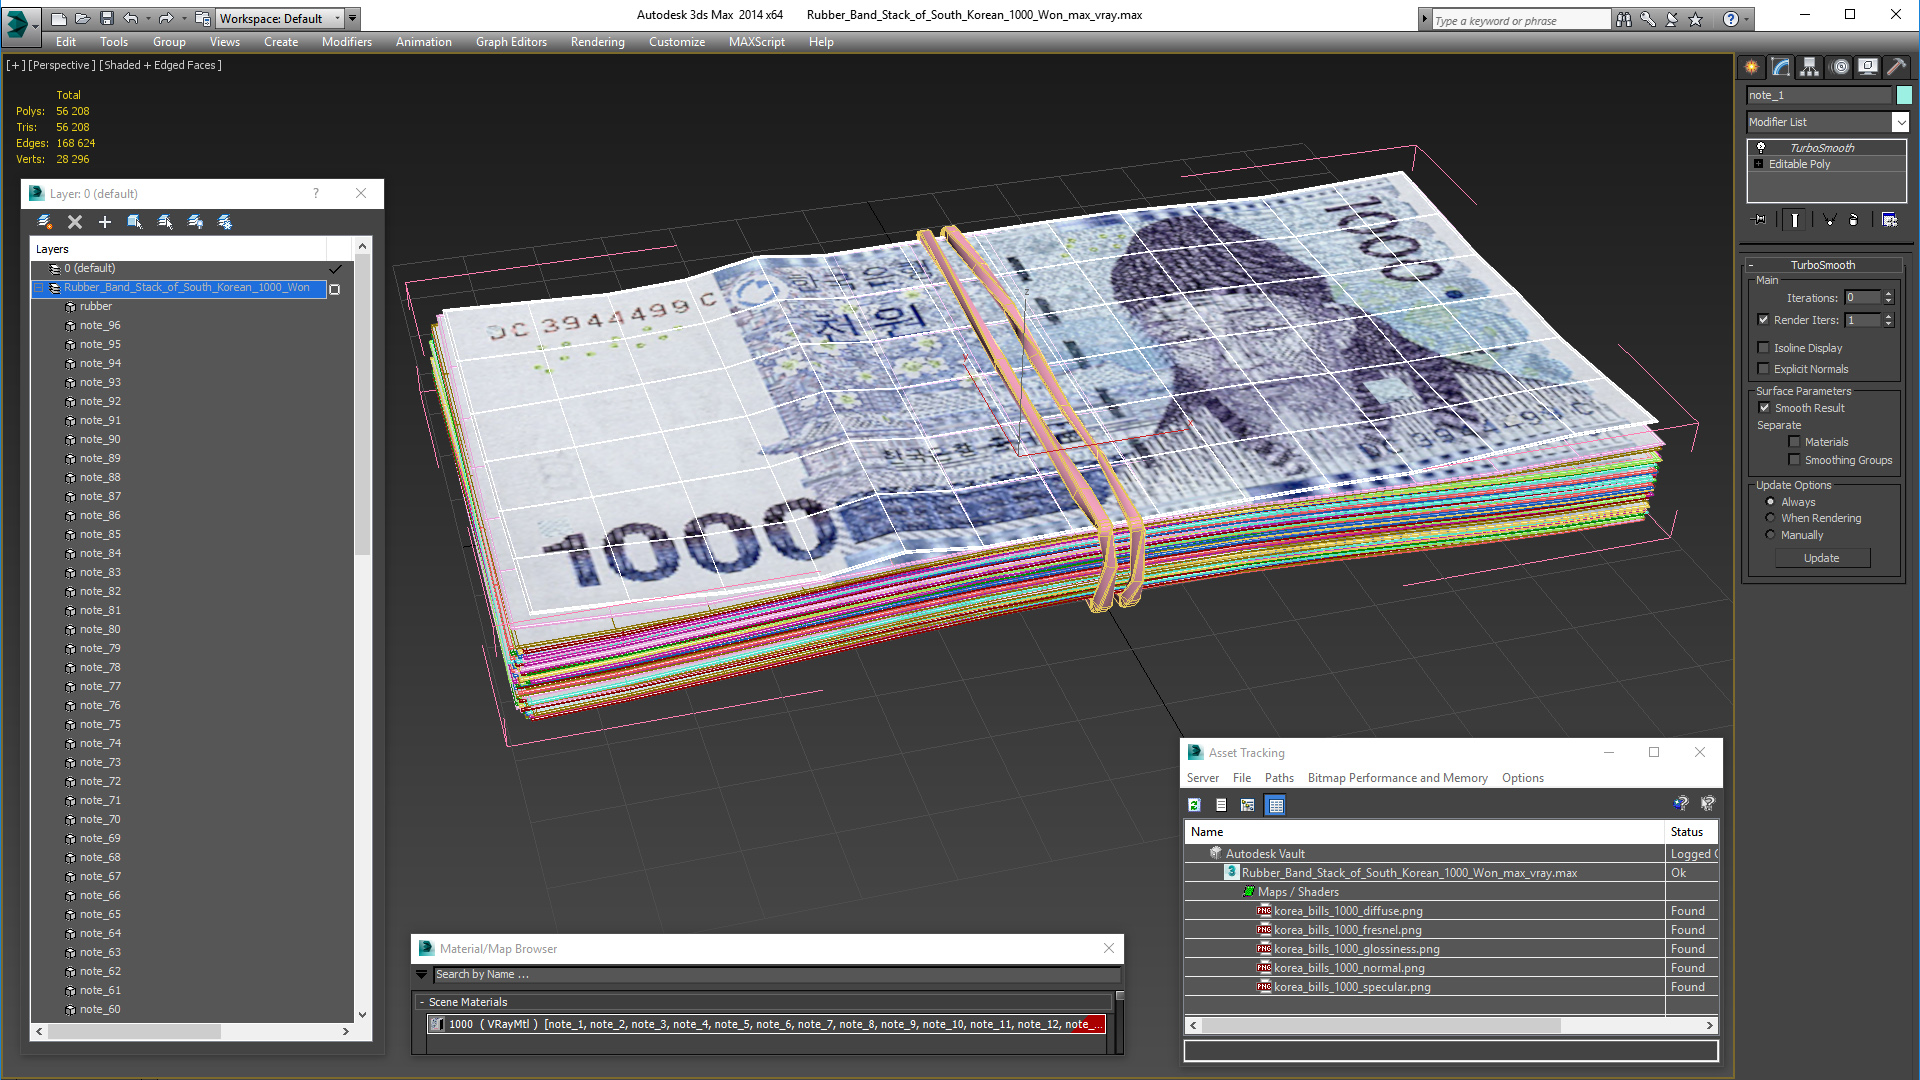The height and width of the screenshot is (1080, 1920).
Task: Click the Undo arrow icon
Action: 131,18
